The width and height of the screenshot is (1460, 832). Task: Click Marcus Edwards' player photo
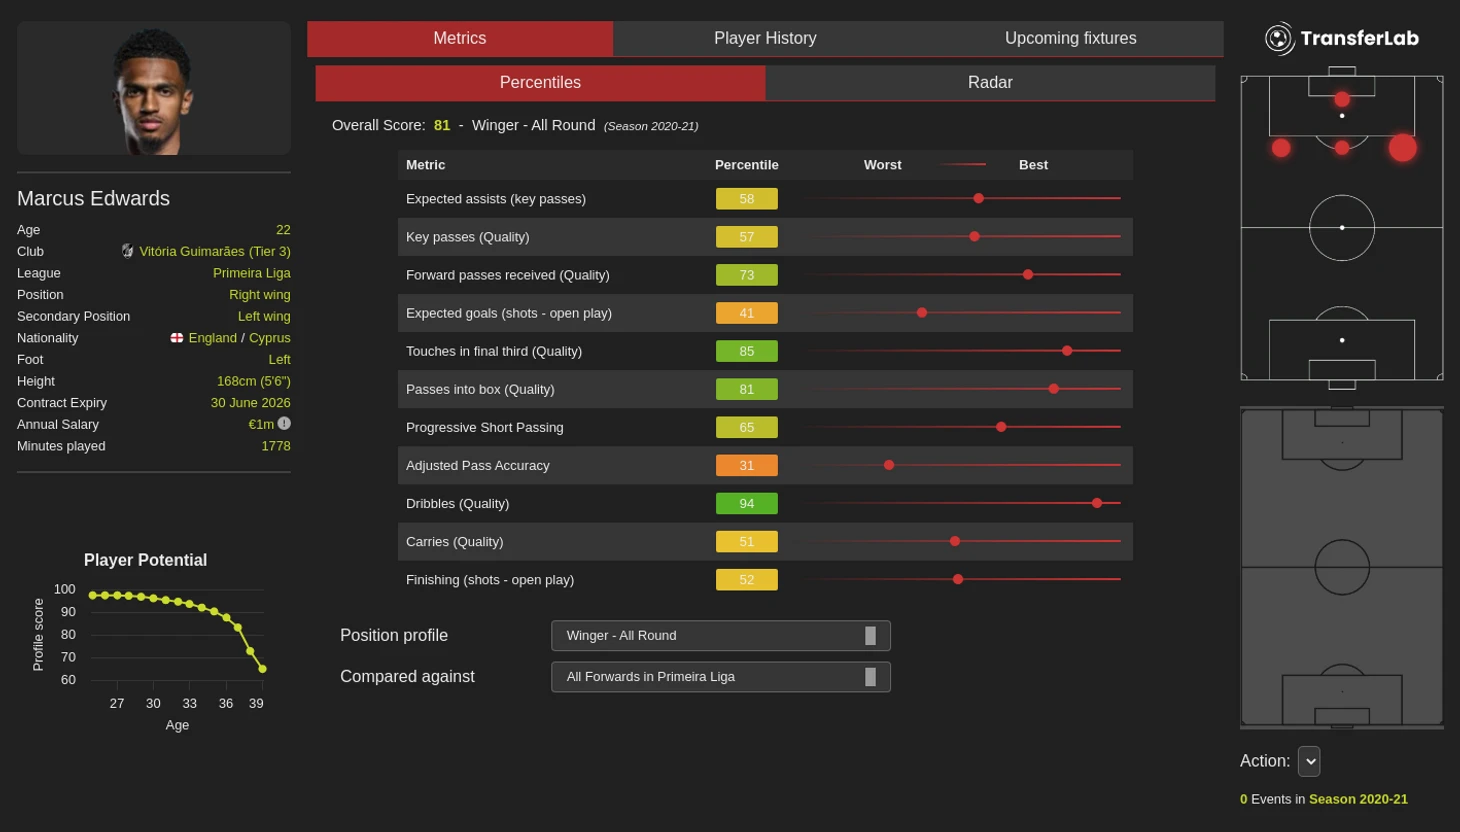tap(153, 90)
